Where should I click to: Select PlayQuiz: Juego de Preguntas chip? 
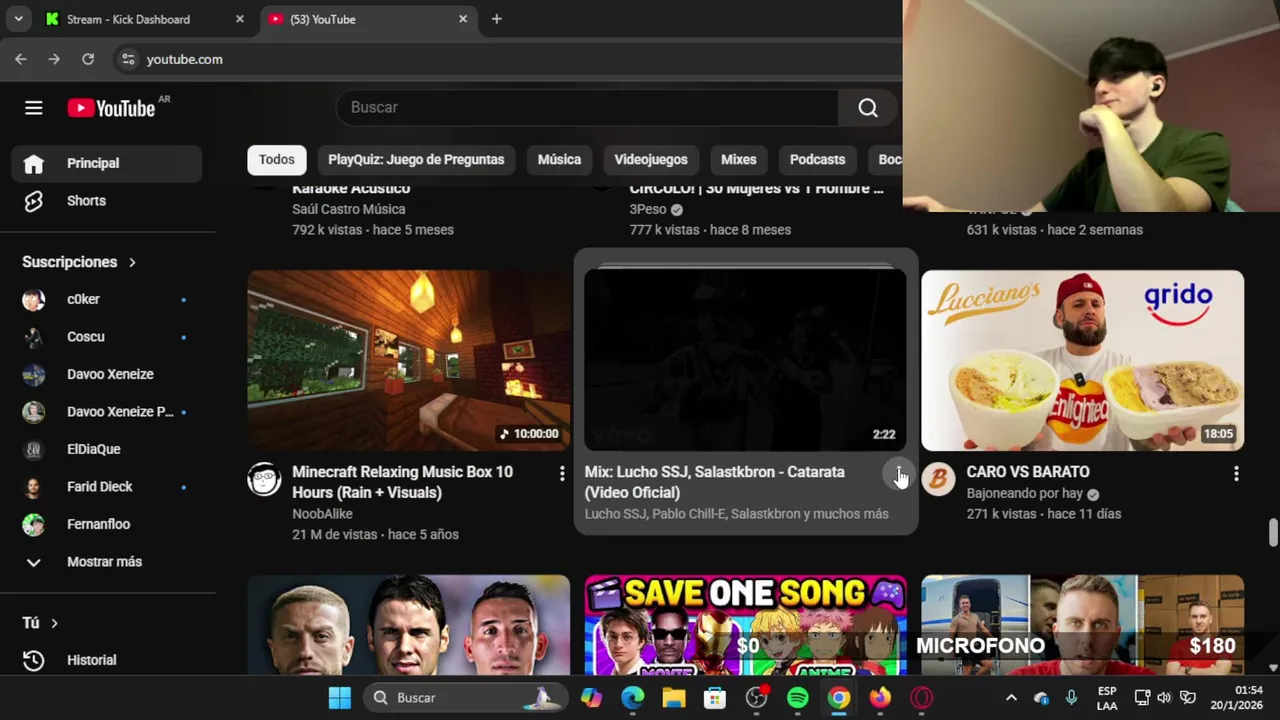pos(416,160)
